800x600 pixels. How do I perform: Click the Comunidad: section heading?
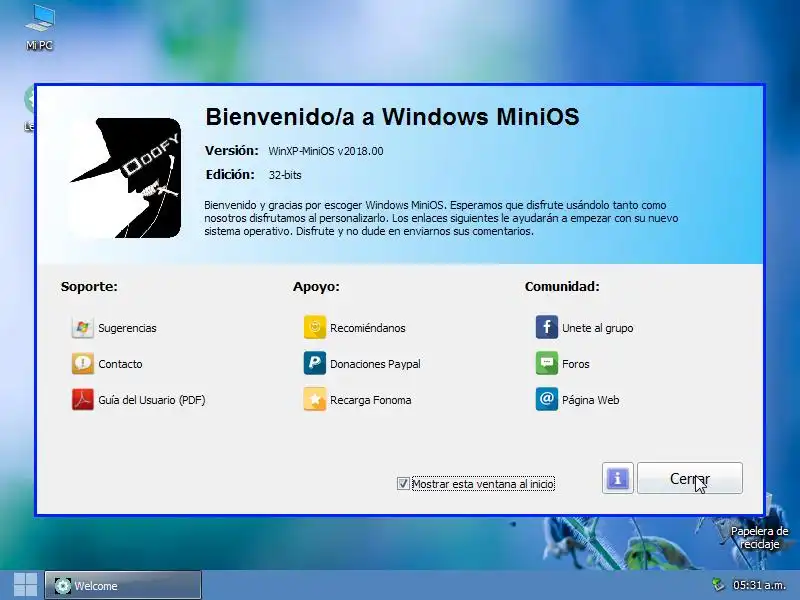tap(562, 286)
